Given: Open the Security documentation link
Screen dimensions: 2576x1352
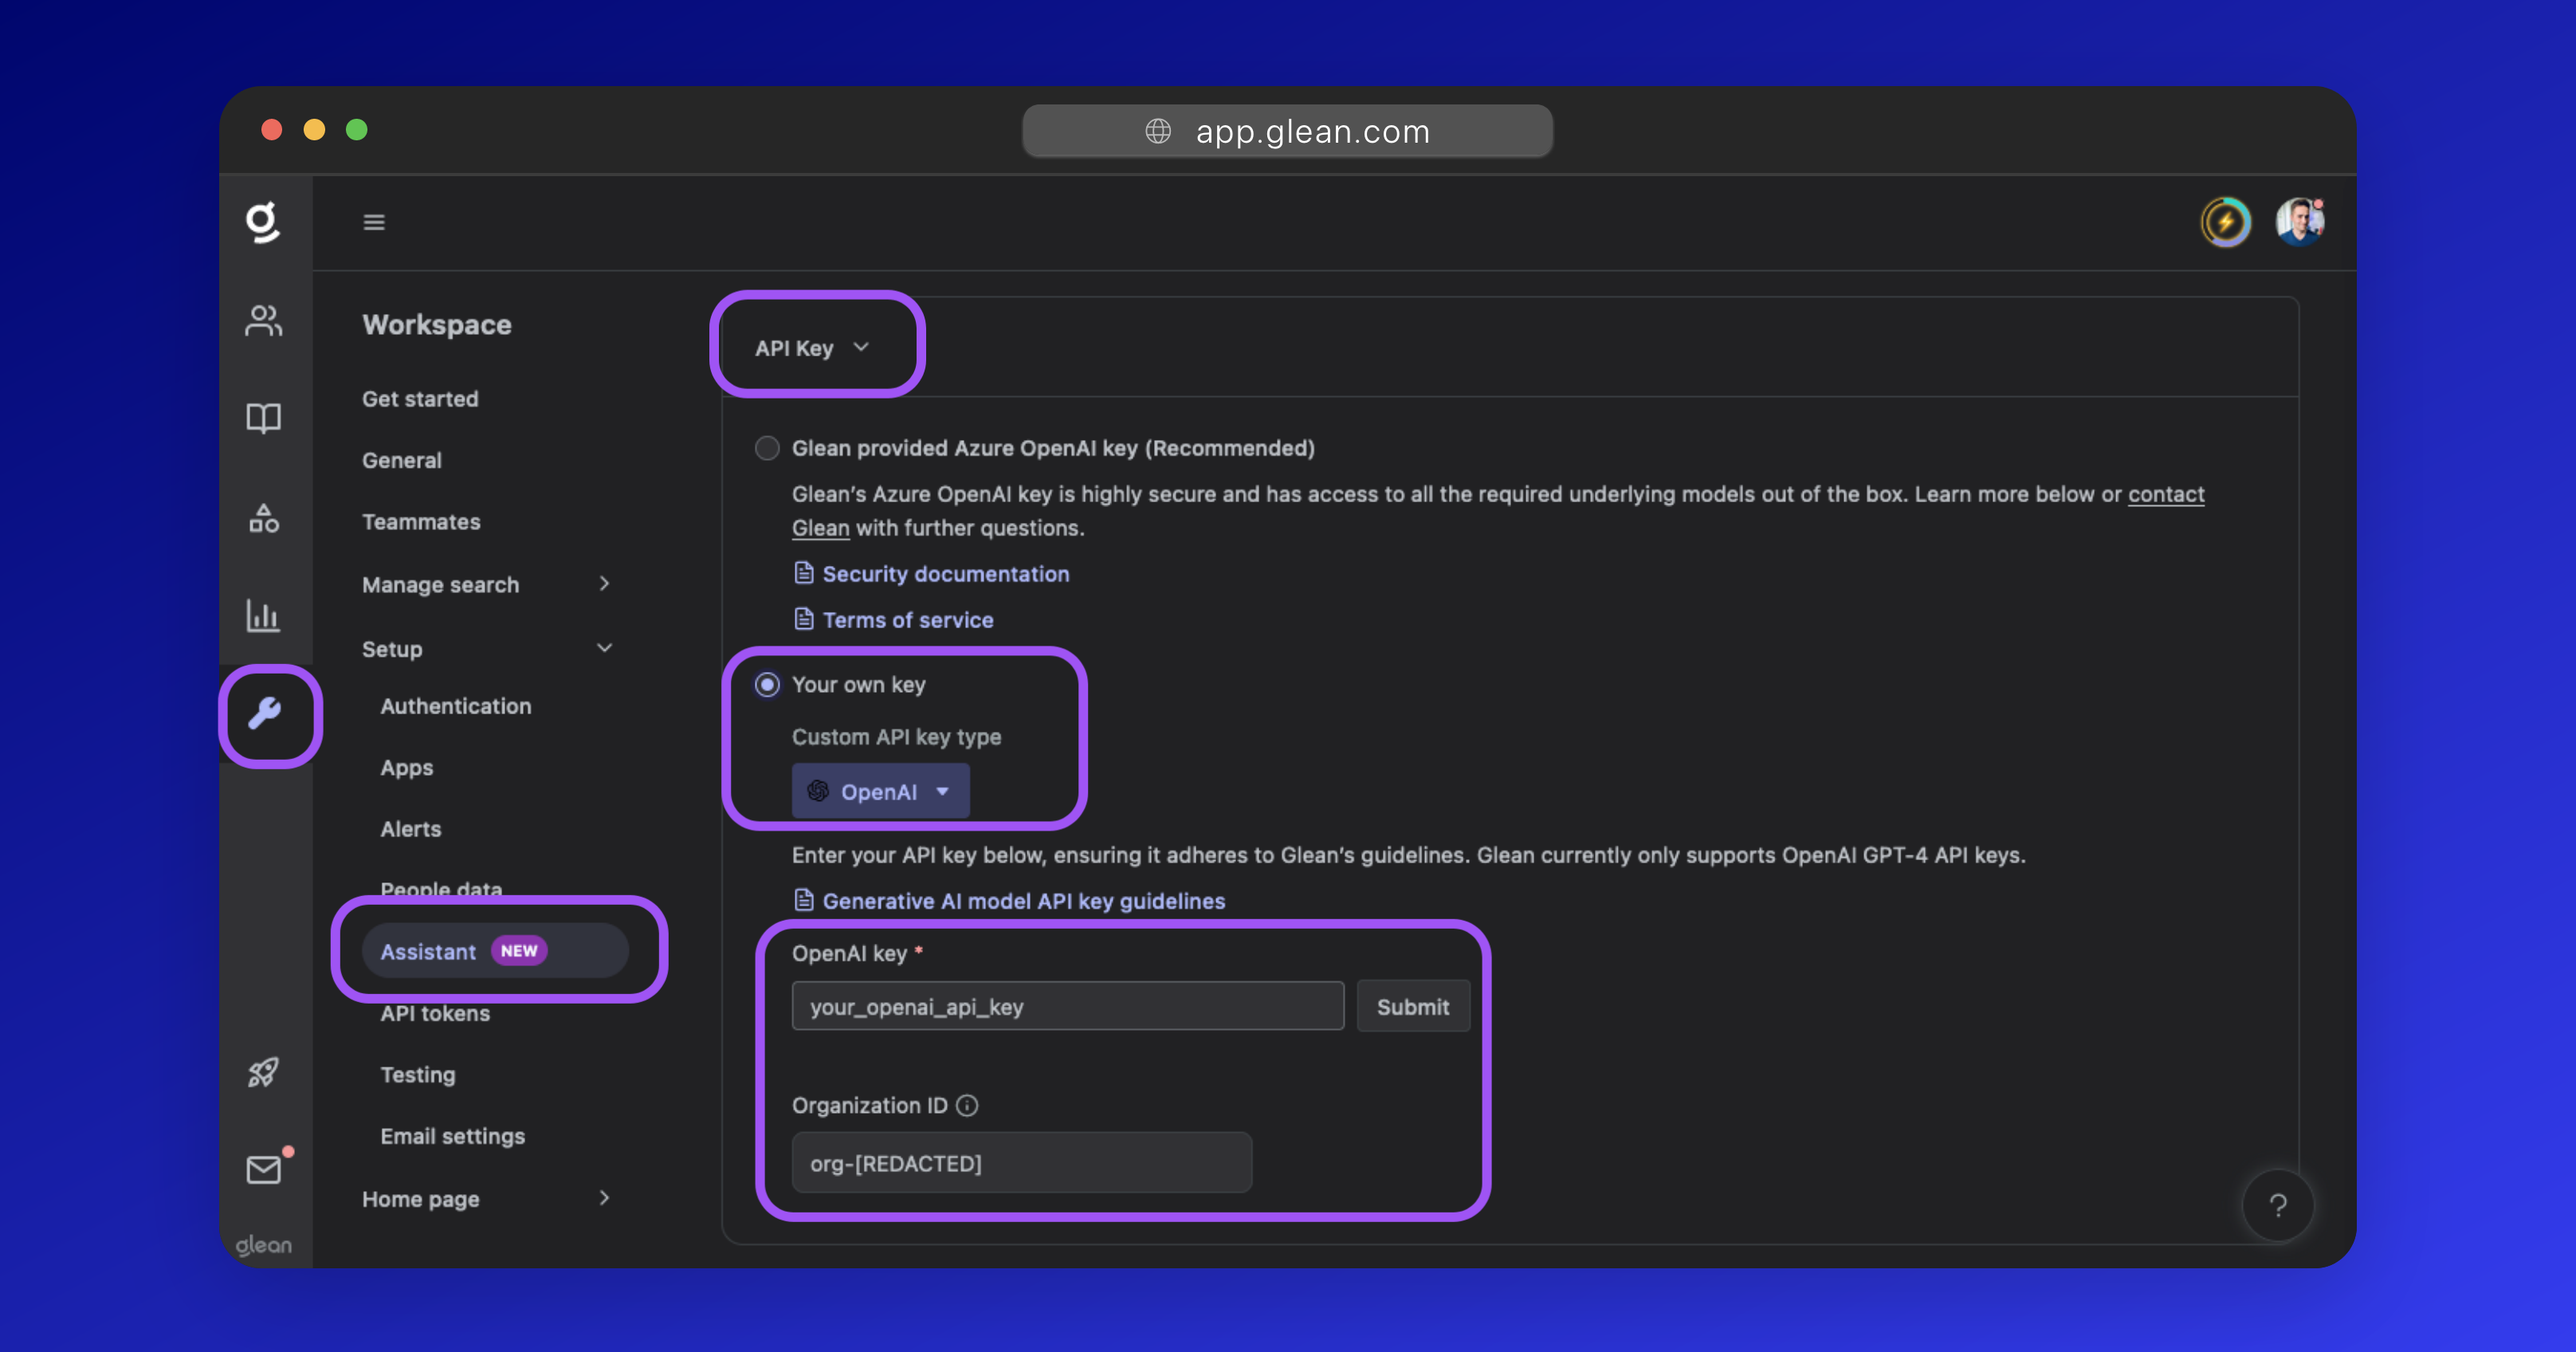Looking at the screenshot, I should tap(944, 573).
